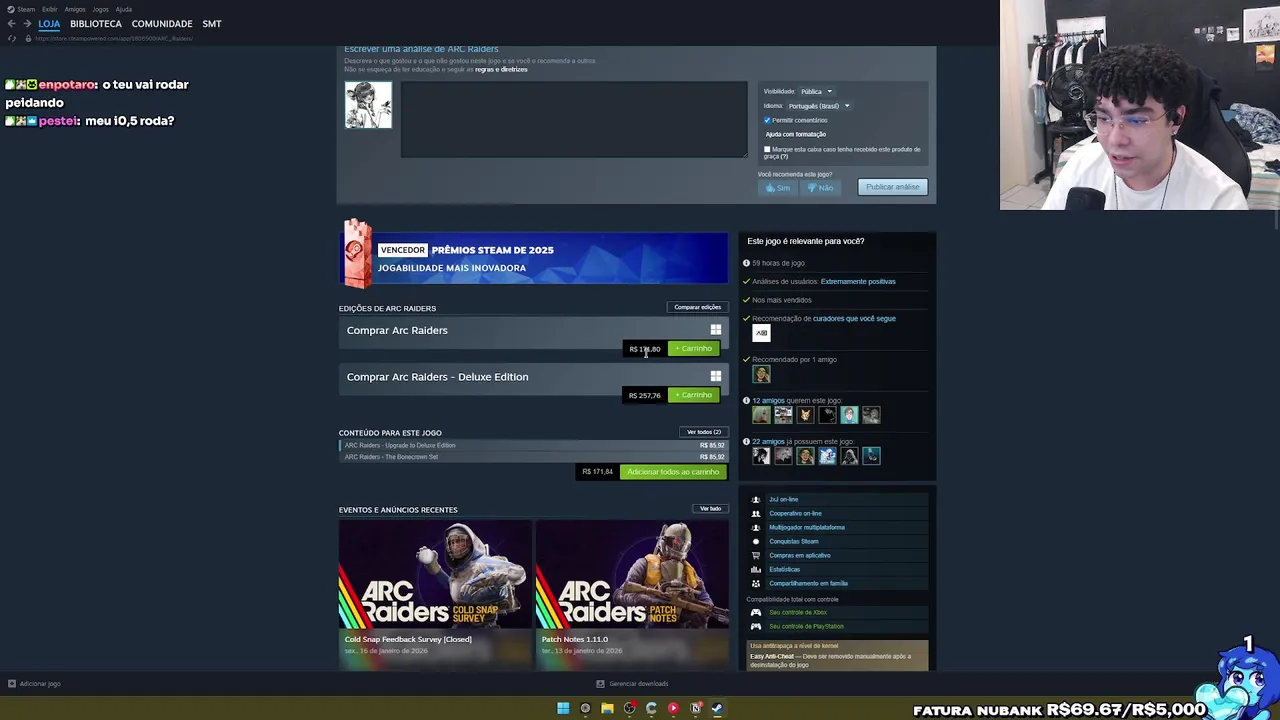Click Xbox controller support icon
Image resolution: width=1280 pixels, height=720 pixels.
click(756, 612)
